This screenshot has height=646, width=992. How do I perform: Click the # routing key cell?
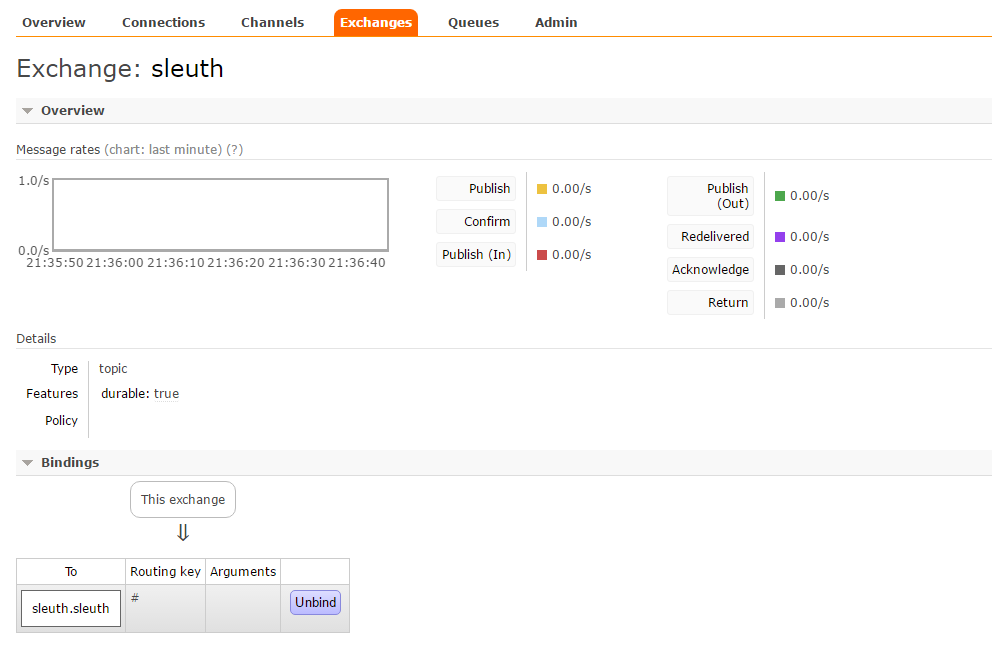[165, 609]
